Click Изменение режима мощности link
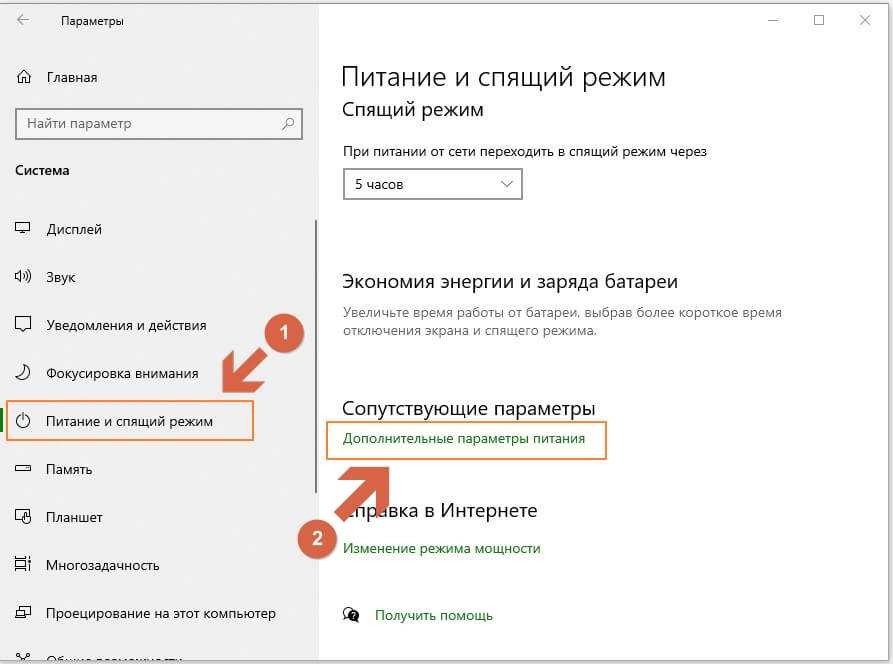This screenshot has width=893, height=664. point(441,548)
